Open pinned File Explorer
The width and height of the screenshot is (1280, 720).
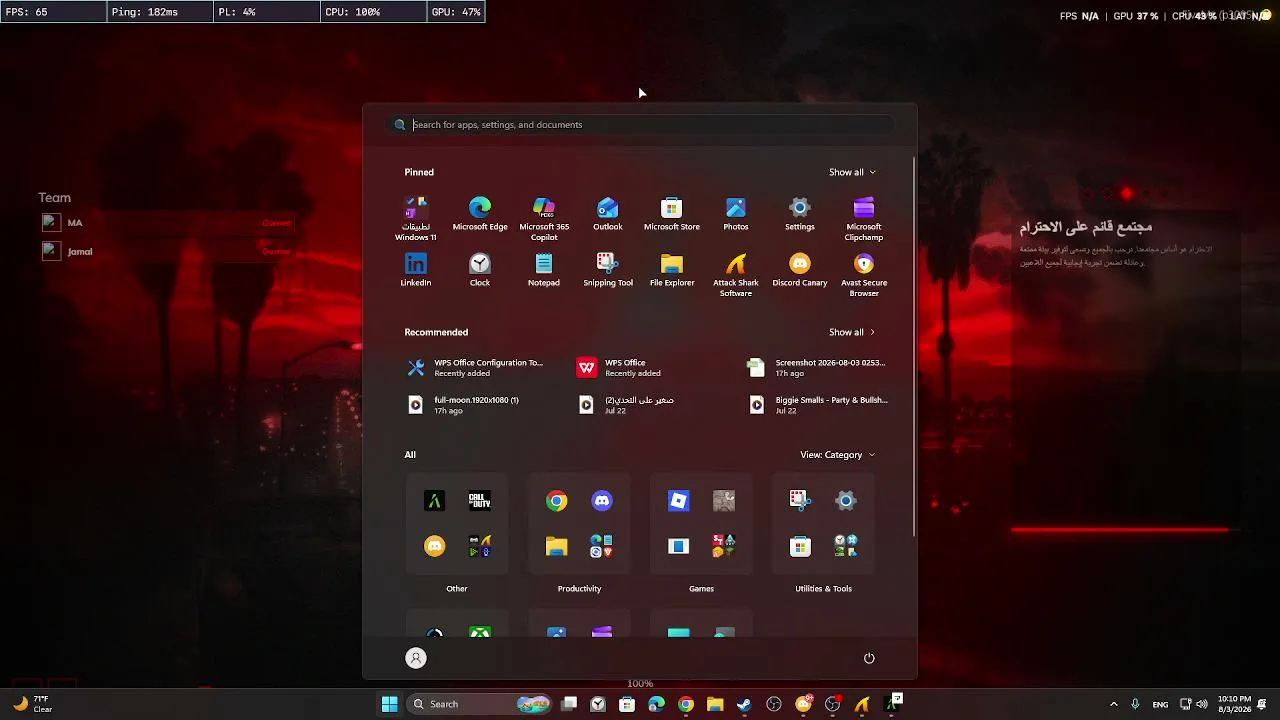point(672,270)
